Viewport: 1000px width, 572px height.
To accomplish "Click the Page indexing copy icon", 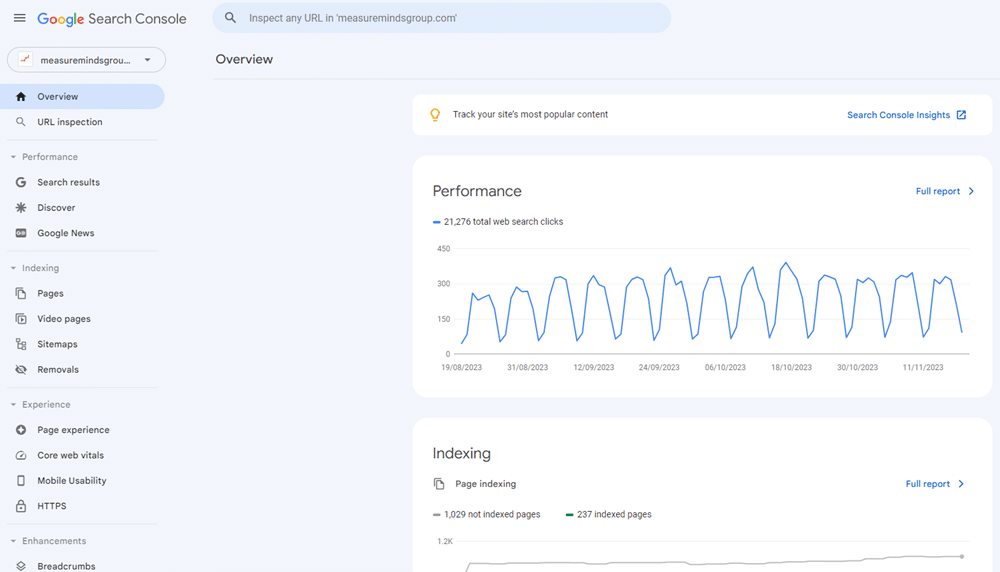I will tap(439, 484).
